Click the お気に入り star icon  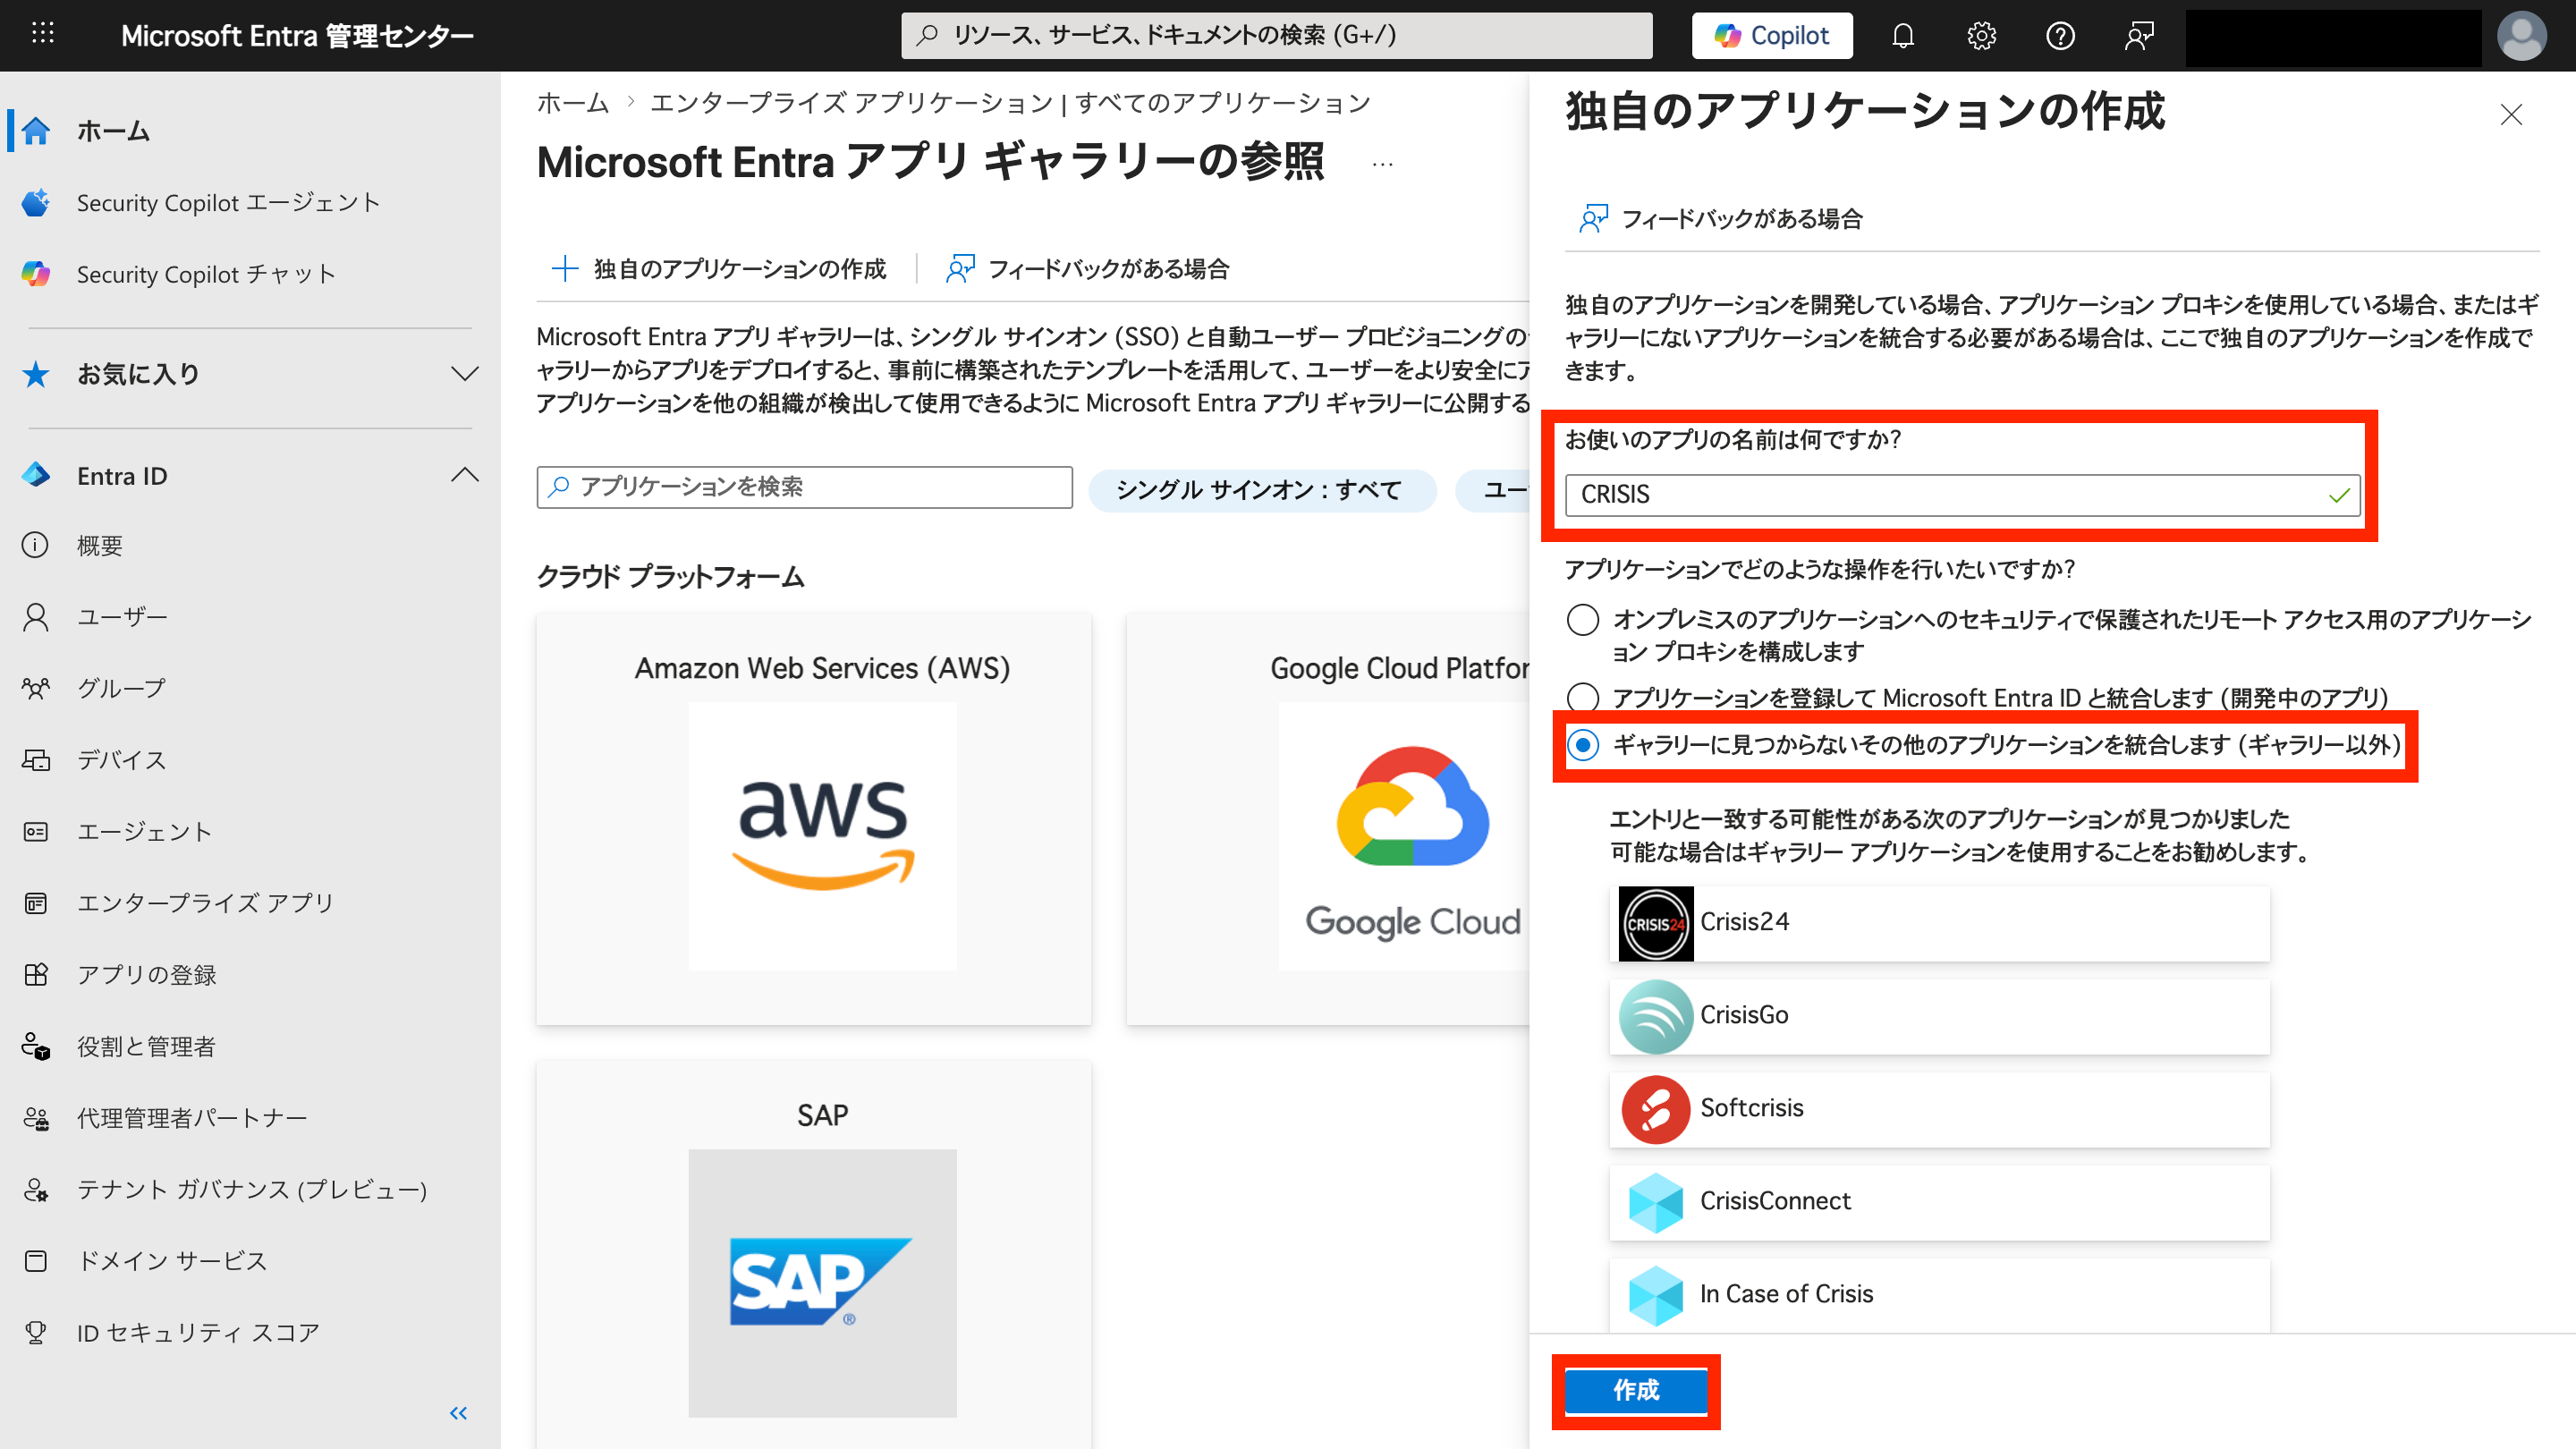(36, 374)
